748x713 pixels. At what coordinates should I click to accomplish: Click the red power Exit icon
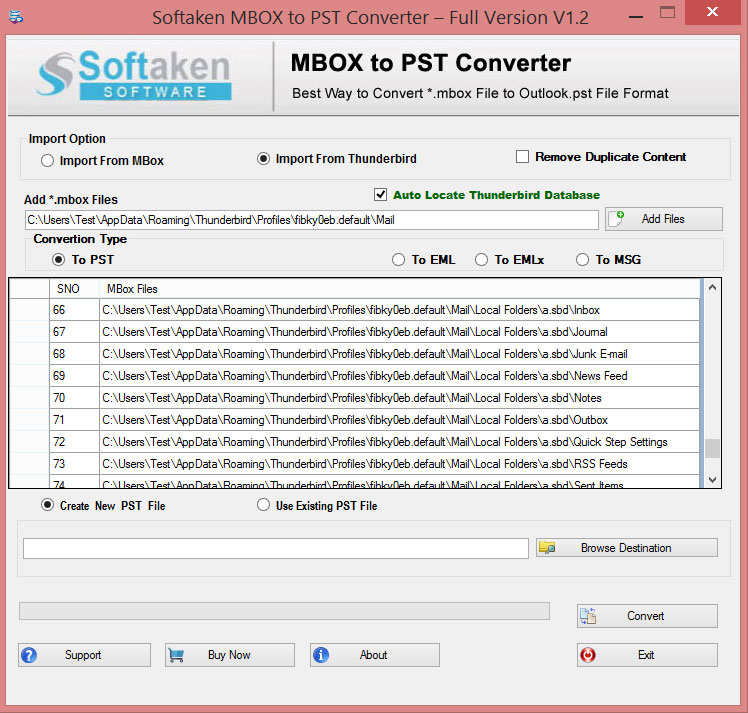pos(588,655)
